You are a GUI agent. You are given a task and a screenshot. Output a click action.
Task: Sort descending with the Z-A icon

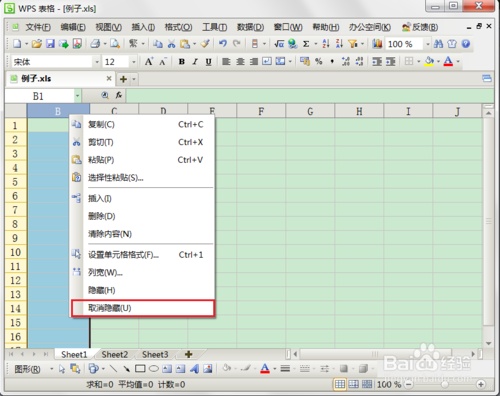(x=339, y=44)
